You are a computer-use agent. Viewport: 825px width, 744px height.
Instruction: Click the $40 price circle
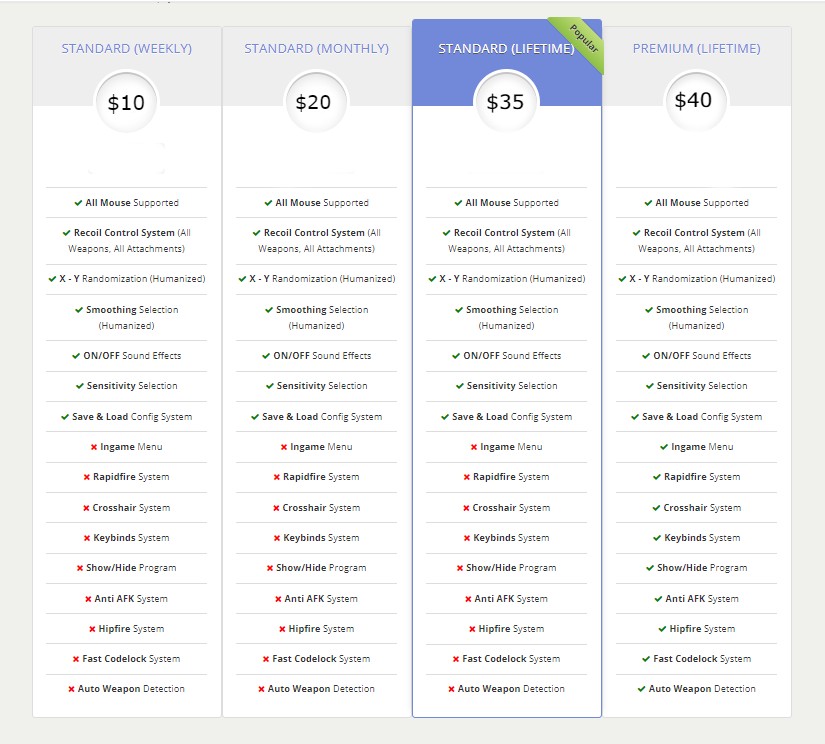click(x=696, y=100)
